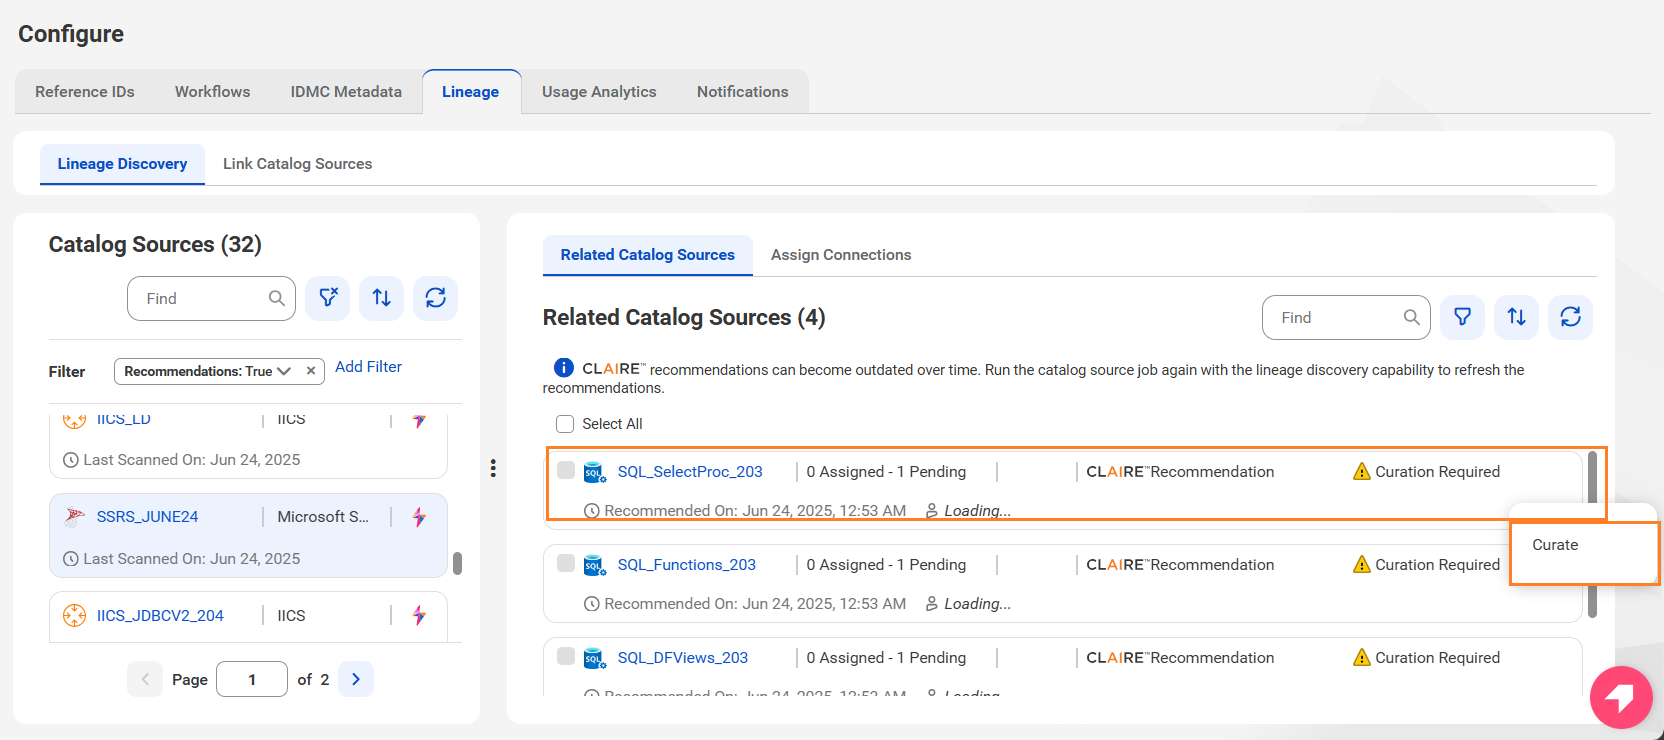Viewport: 1664px width, 740px height.
Task: Click 'Microsoft S...' type on SSRS_JUNE24 row
Action: pyautogui.click(x=323, y=516)
